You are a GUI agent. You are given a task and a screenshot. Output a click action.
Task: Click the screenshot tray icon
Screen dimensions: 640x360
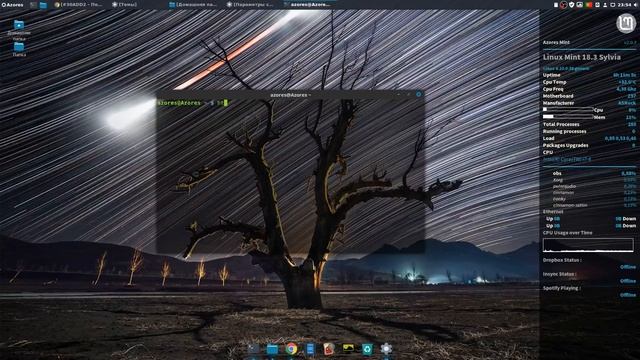coord(580,5)
